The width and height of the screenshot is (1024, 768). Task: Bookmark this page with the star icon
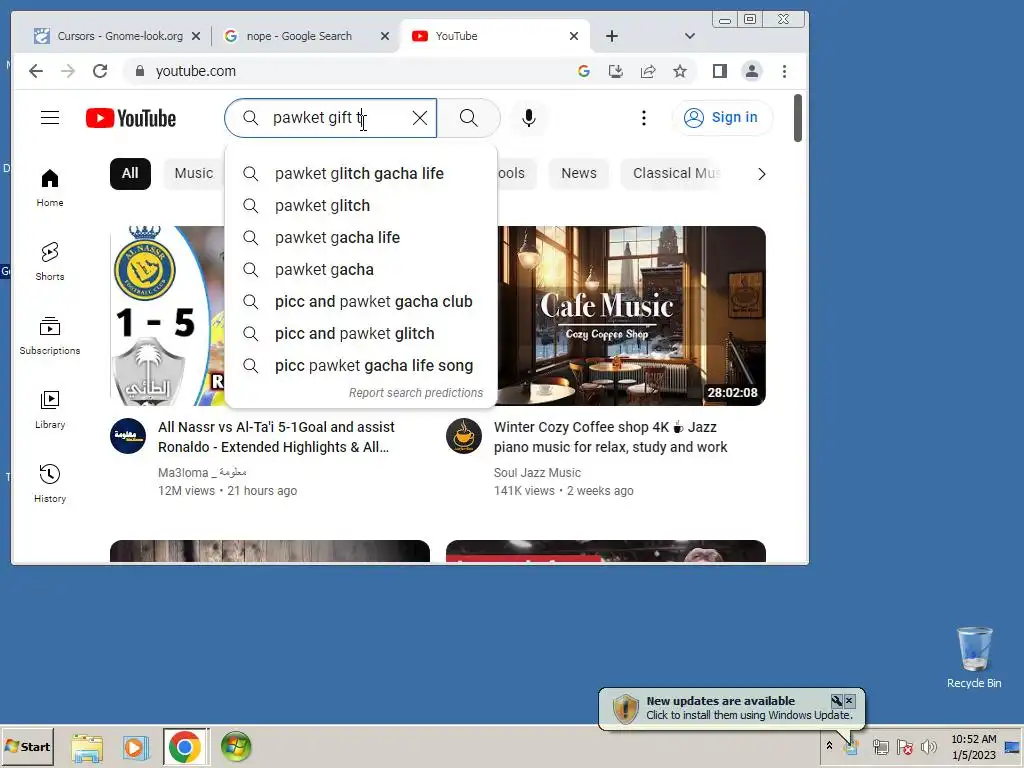(x=680, y=71)
